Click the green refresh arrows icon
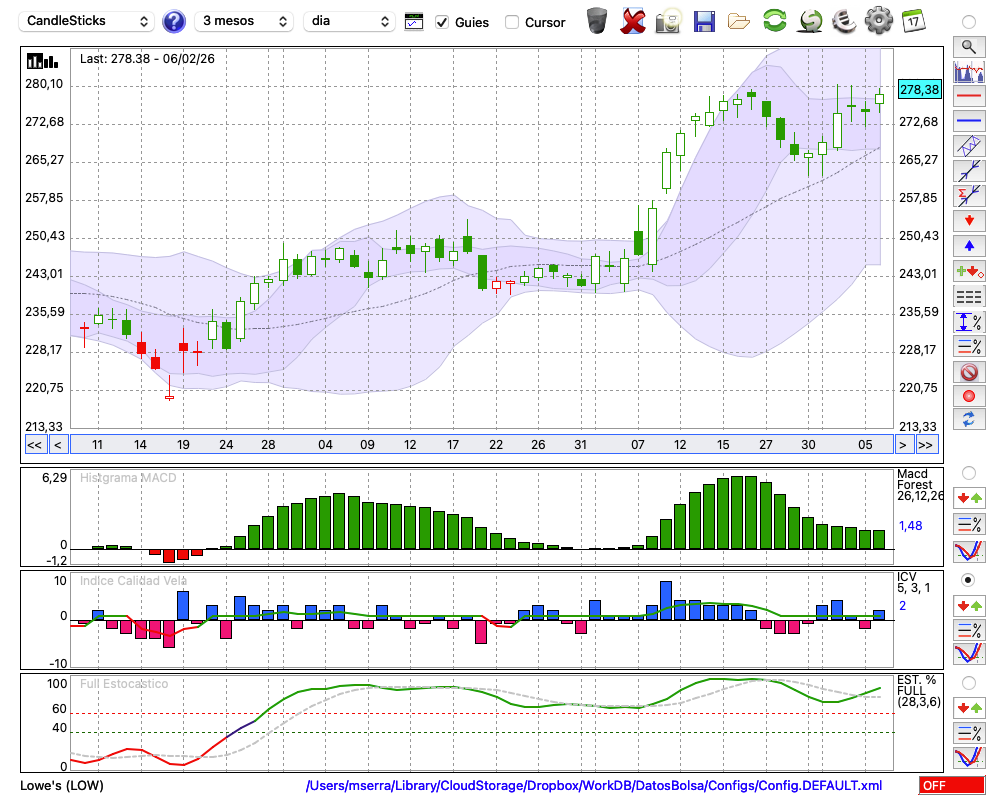Viewport: 1000px width, 800px height. click(774, 21)
